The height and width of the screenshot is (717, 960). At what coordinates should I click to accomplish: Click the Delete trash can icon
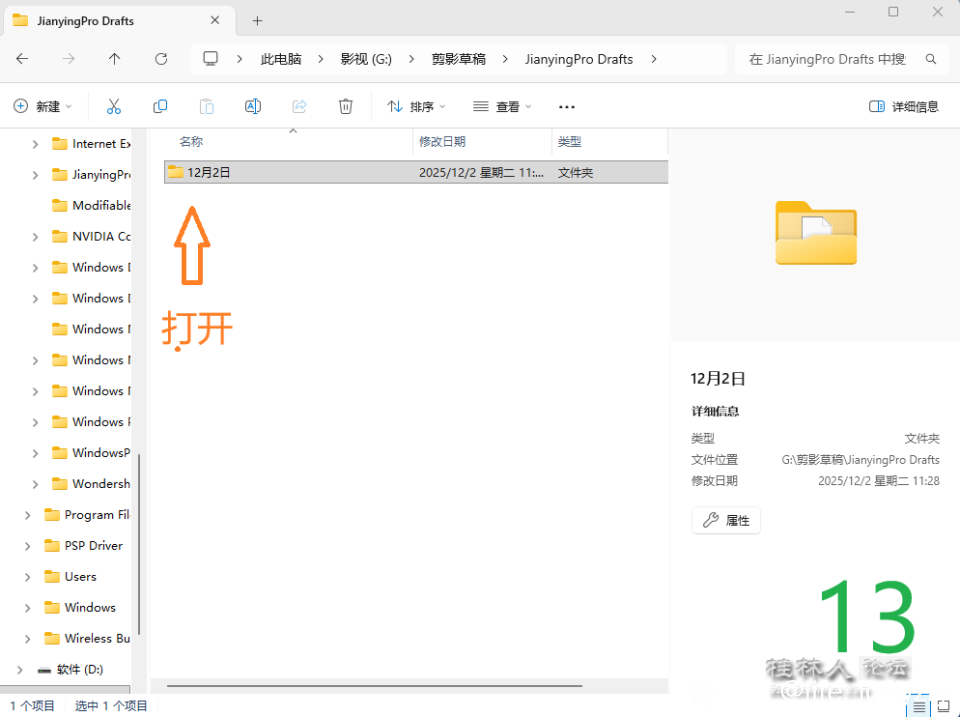[345, 106]
